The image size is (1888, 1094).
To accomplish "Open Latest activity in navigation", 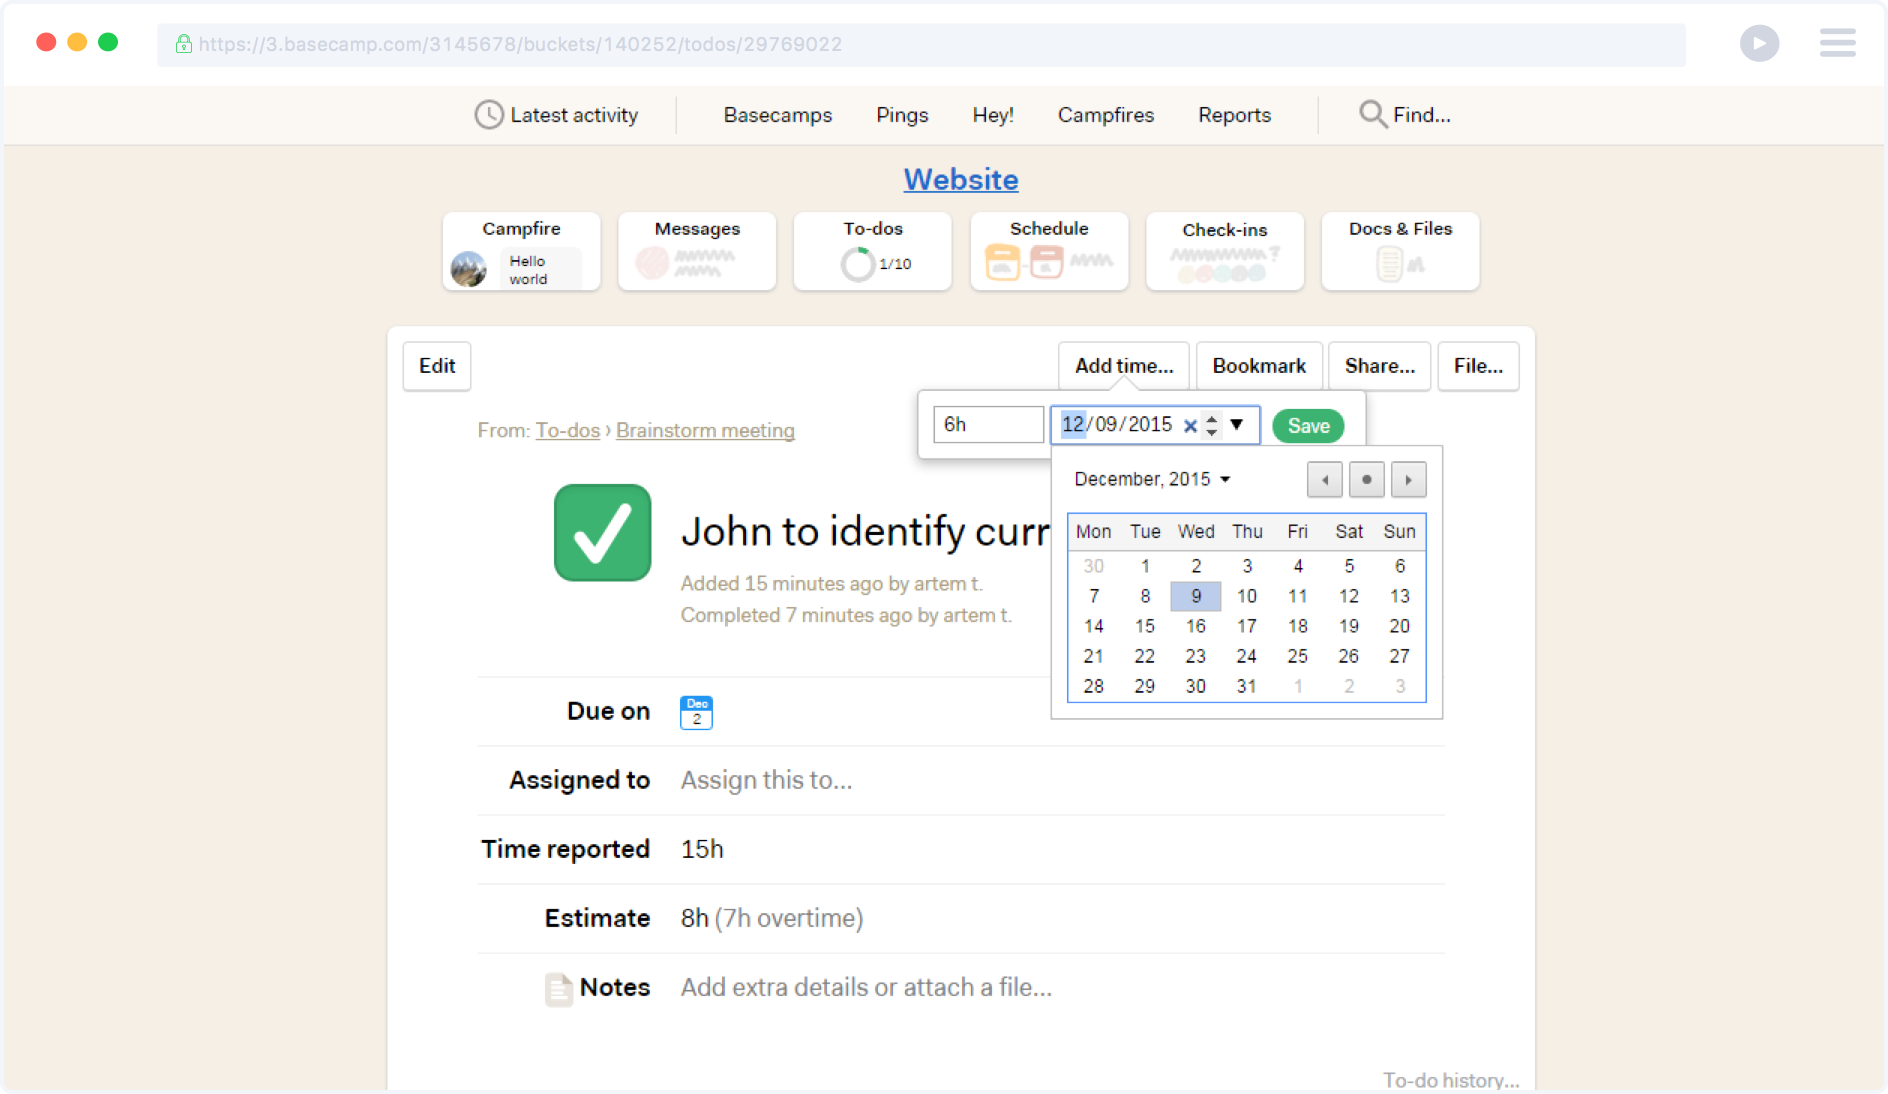I will point(556,115).
